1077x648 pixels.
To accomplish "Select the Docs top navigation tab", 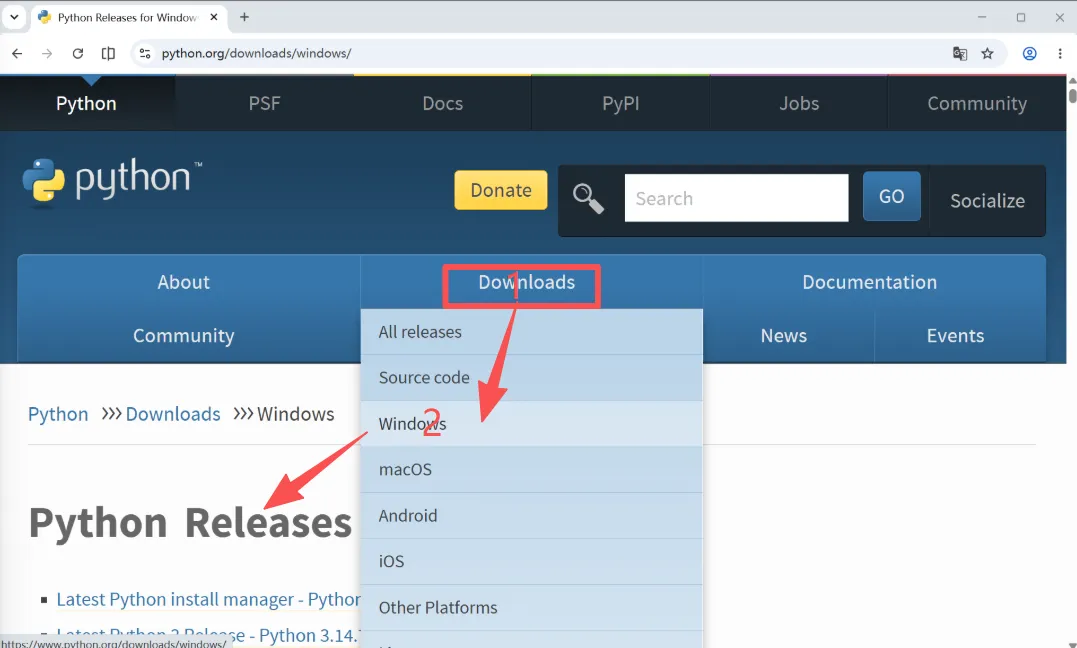I will [442, 103].
